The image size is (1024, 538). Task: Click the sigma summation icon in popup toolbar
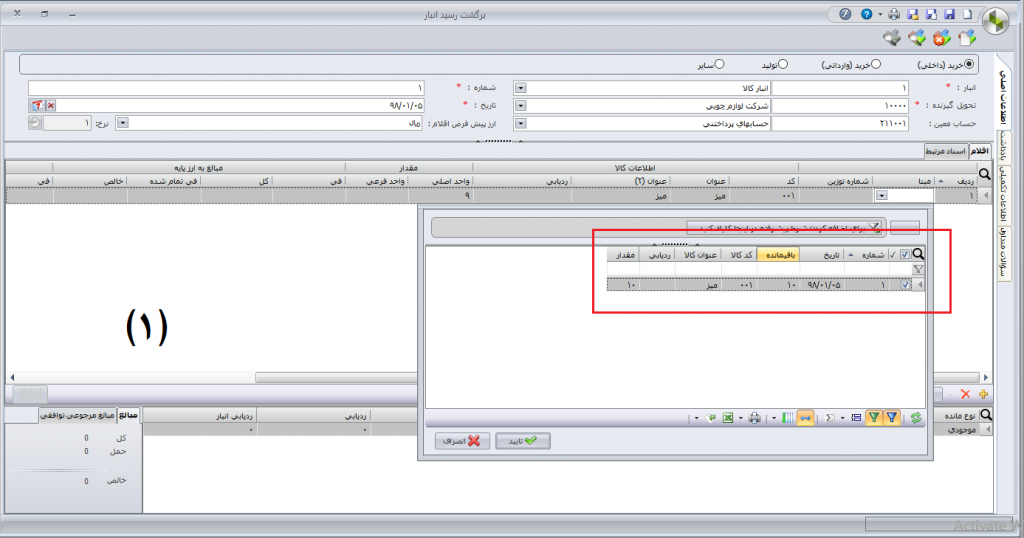(x=829, y=418)
